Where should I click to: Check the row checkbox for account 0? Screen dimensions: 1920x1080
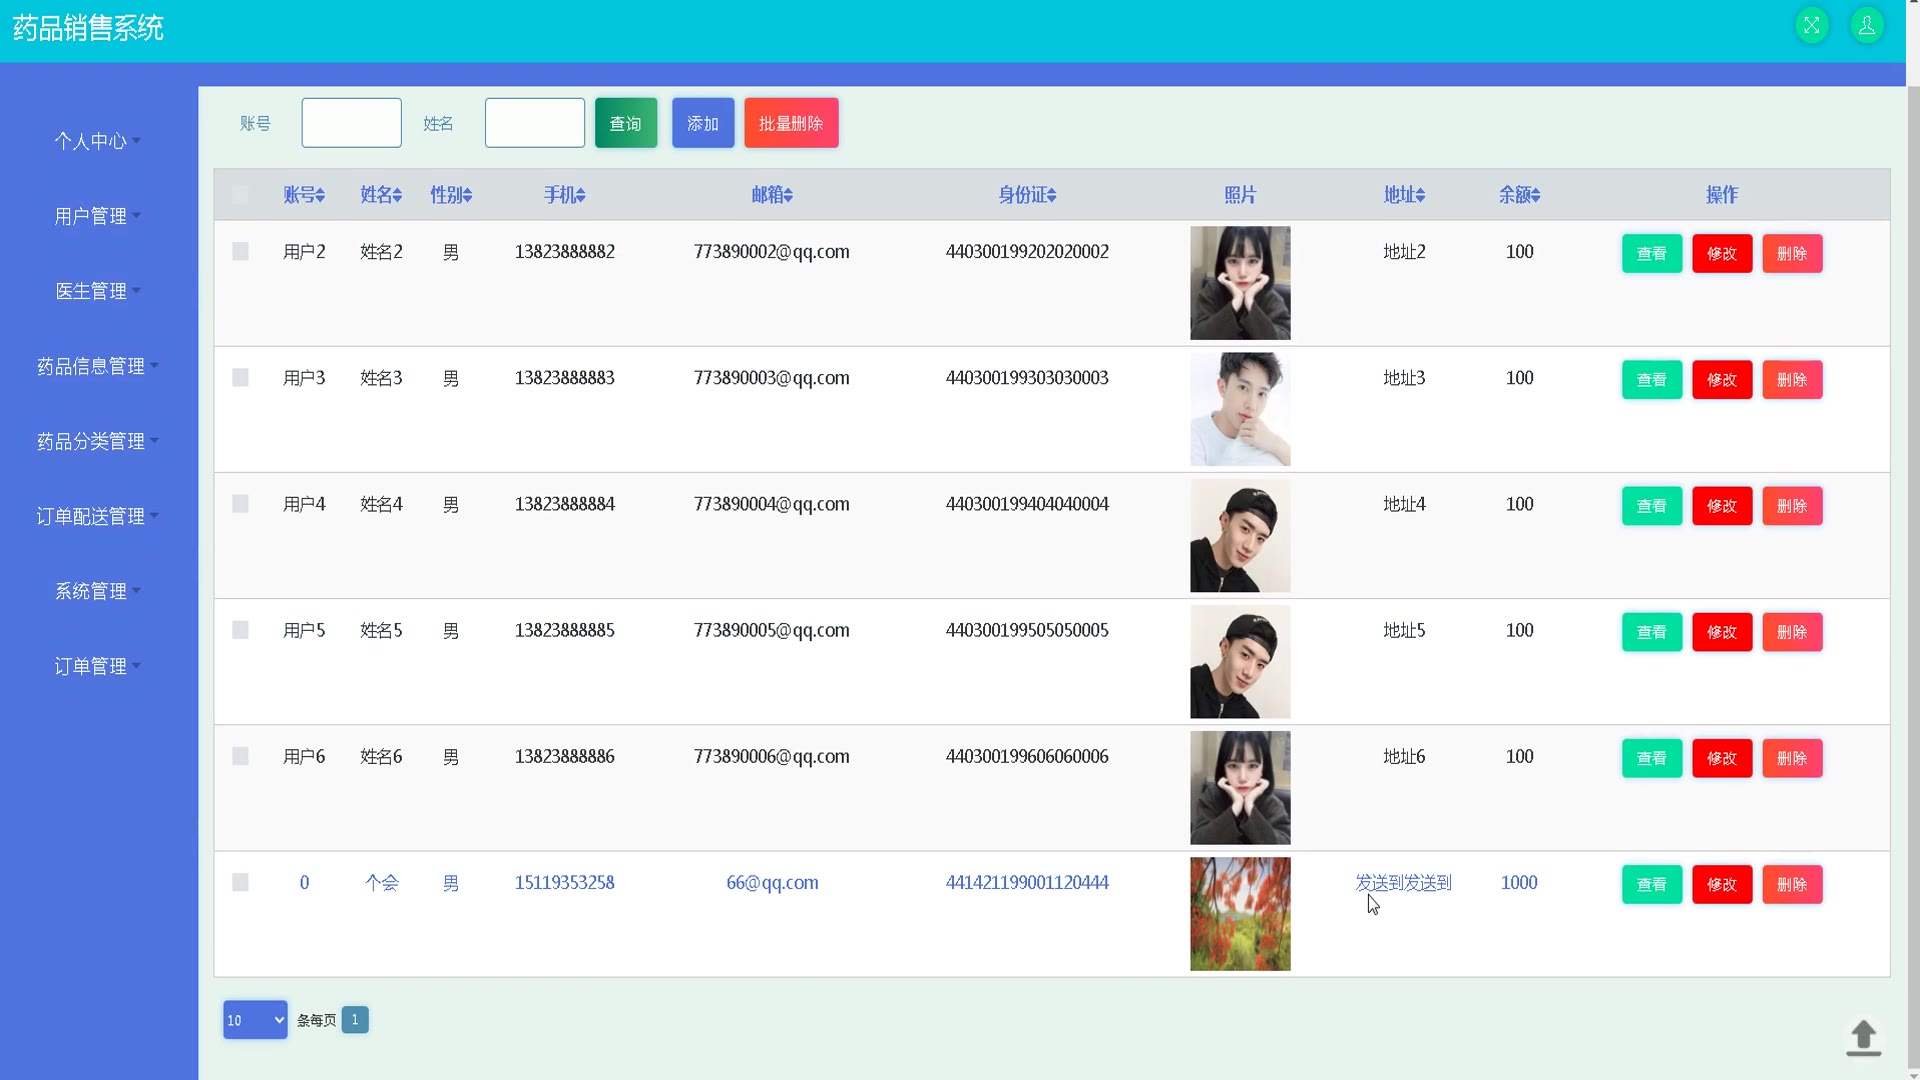240,883
